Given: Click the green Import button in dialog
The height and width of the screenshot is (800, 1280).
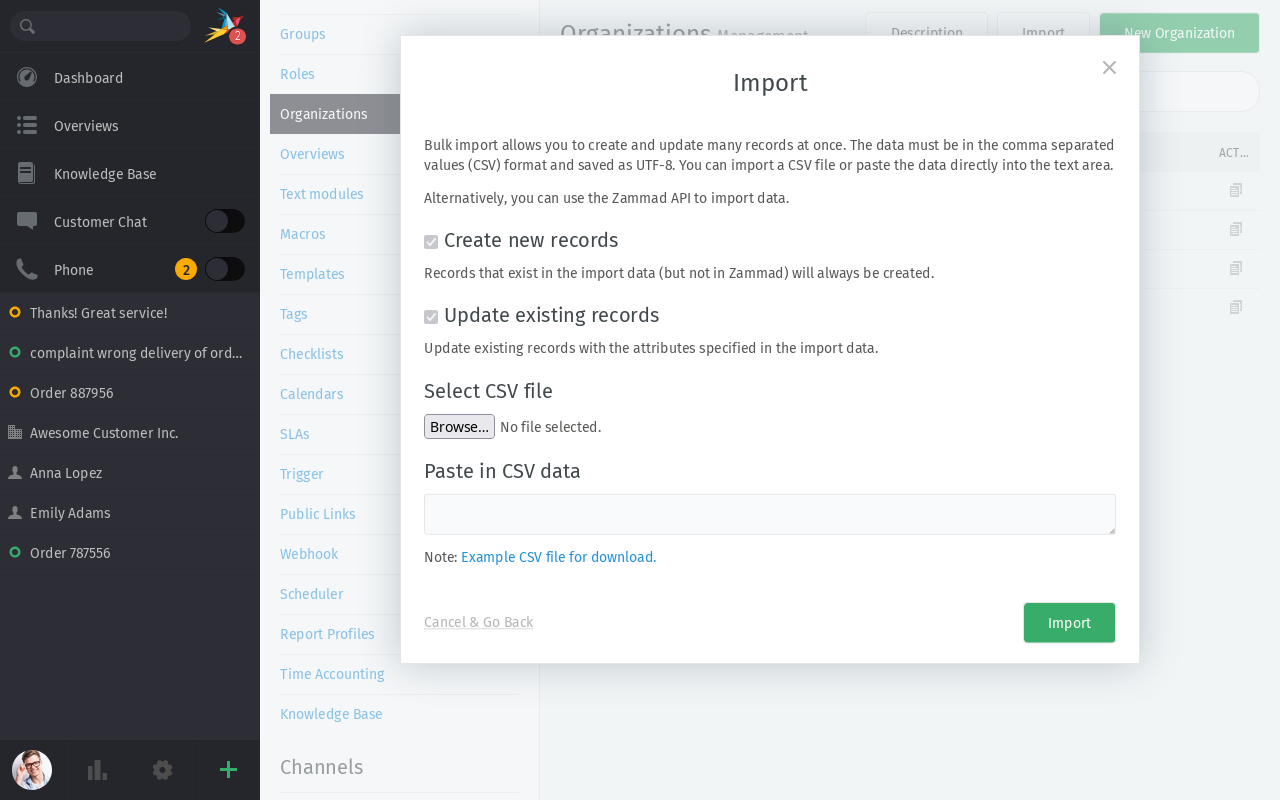Looking at the screenshot, I should 1069,623.
